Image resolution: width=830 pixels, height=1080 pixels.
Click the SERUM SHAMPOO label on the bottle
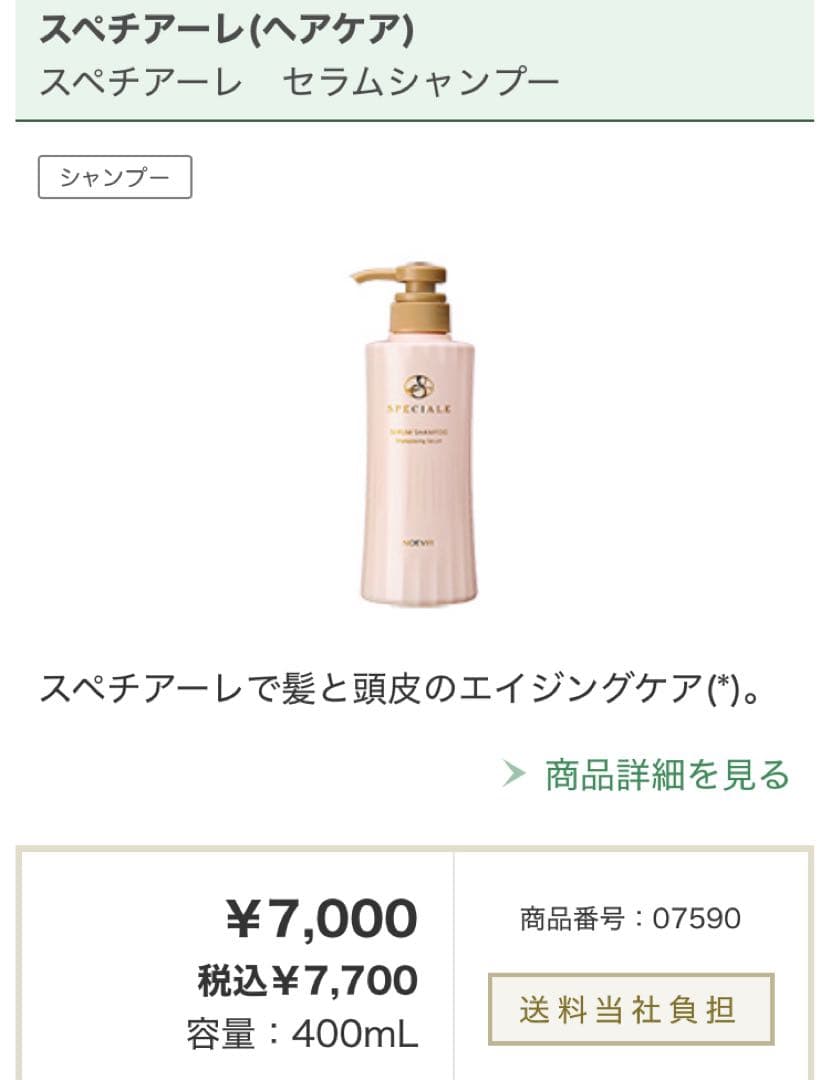418,431
